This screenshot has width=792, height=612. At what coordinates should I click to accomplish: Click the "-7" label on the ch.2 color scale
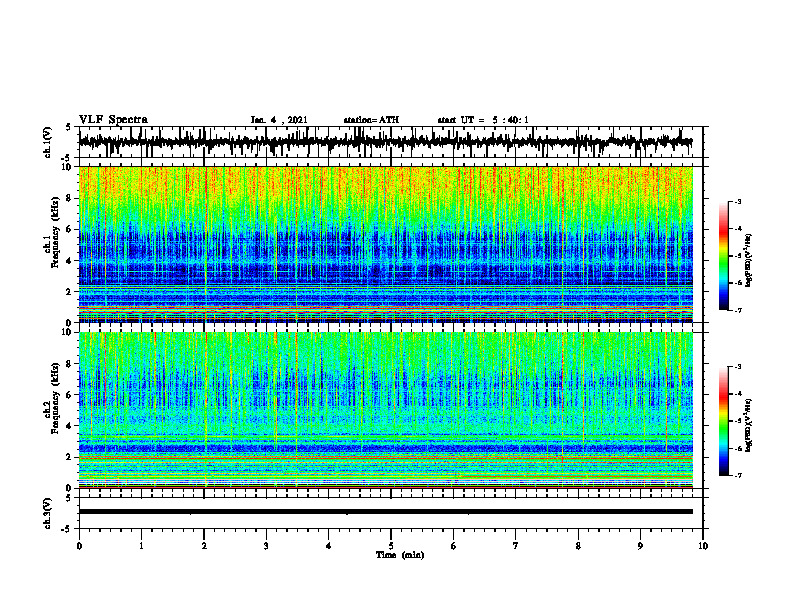click(x=738, y=475)
